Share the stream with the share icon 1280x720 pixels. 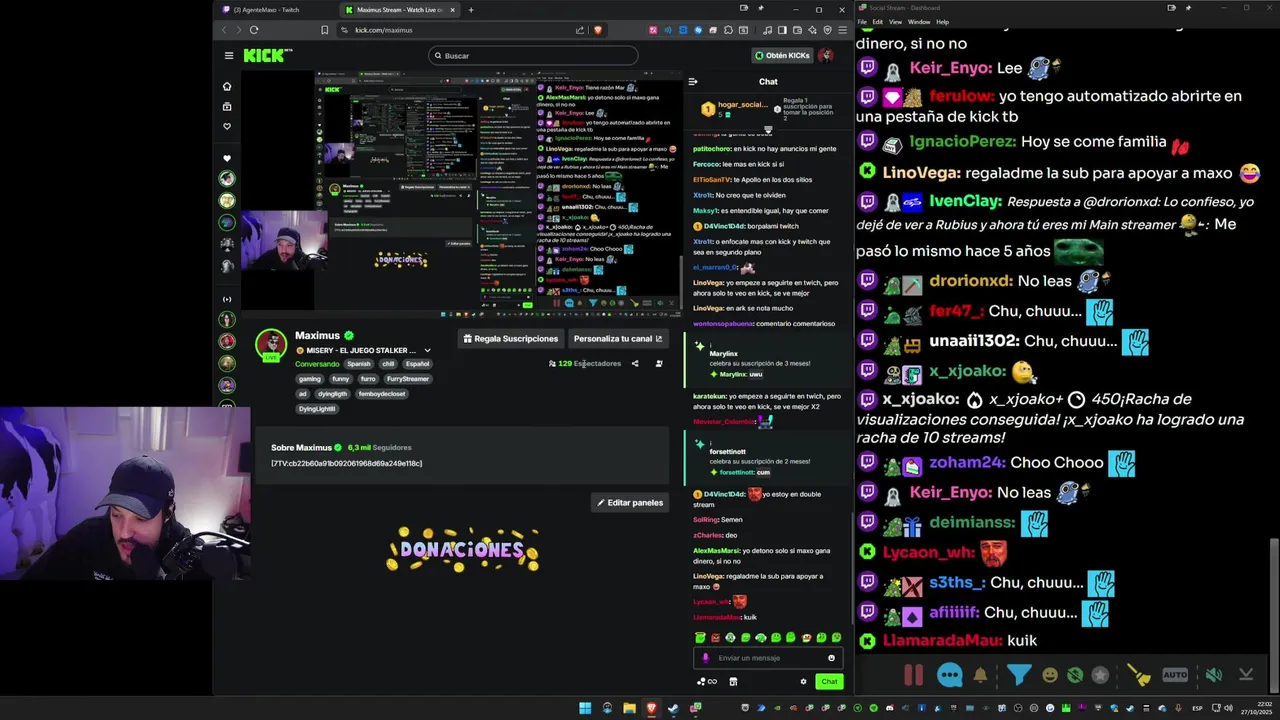coord(635,364)
